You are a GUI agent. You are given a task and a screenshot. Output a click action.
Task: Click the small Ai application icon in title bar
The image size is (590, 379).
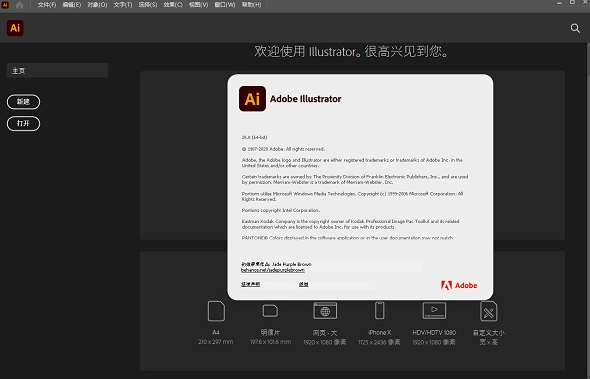5,5
